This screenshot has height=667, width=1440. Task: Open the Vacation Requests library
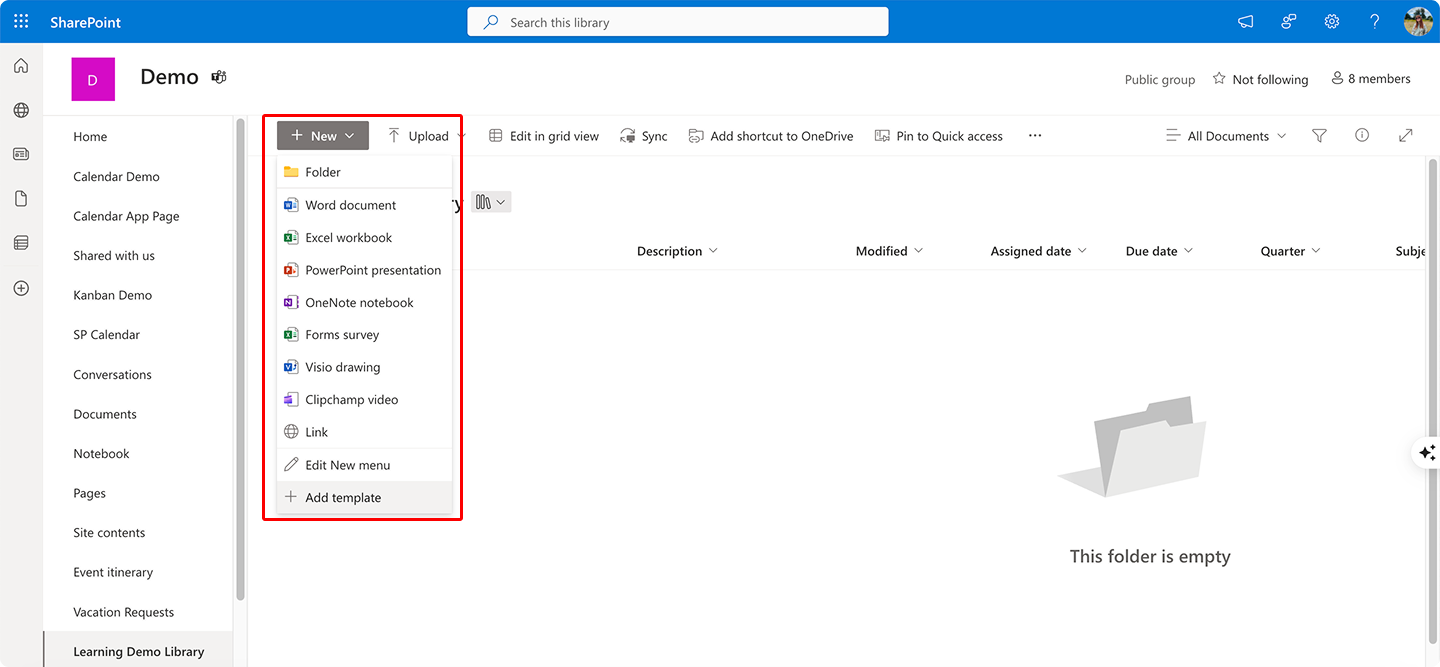click(x=123, y=611)
